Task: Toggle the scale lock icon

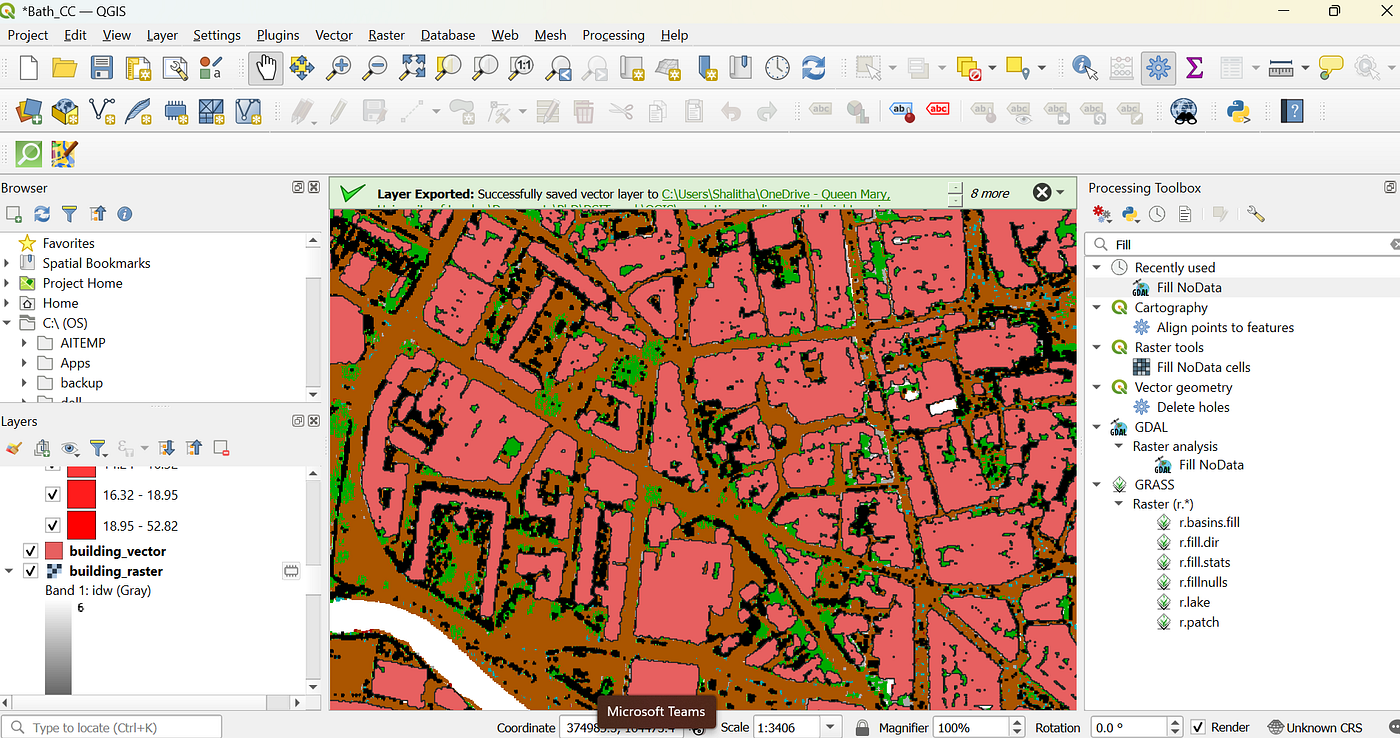Action: (863, 727)
